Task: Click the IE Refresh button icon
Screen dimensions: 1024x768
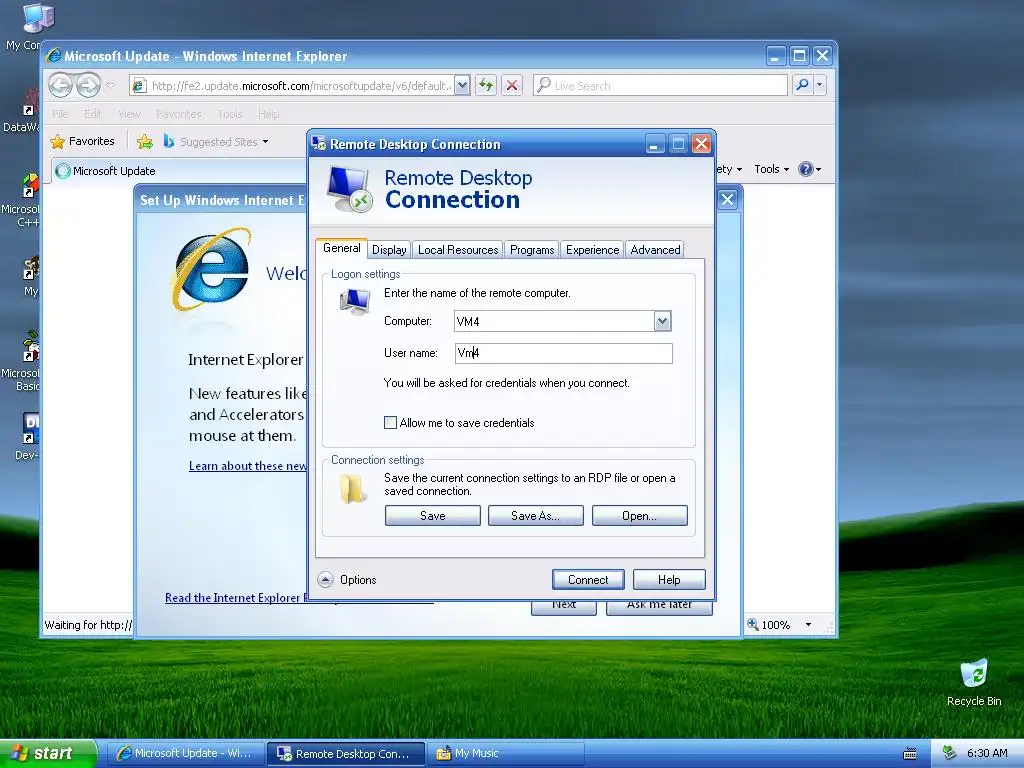Action: (486, 85)
